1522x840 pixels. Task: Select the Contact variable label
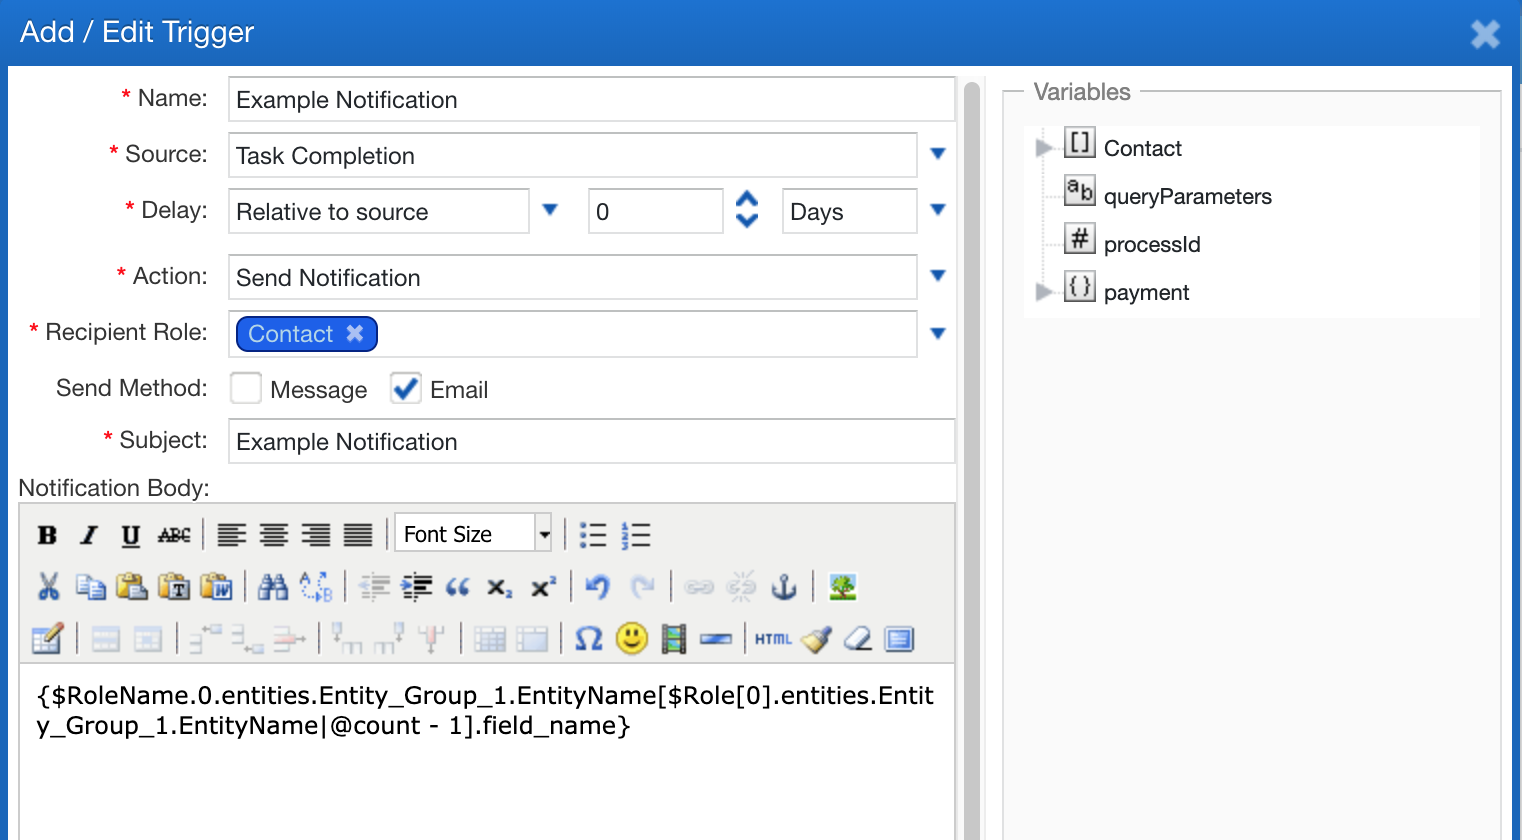click(x=1143, y=148)
